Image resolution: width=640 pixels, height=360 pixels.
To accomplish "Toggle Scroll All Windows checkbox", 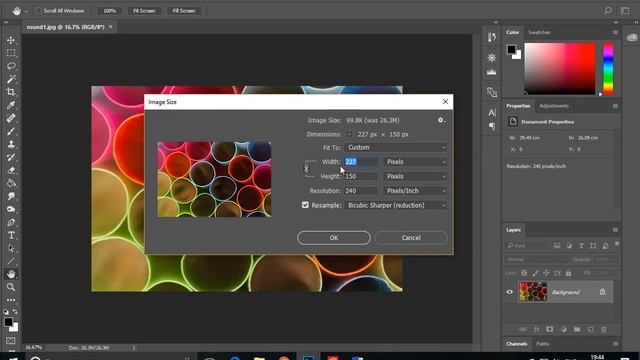I will point(39,11).
